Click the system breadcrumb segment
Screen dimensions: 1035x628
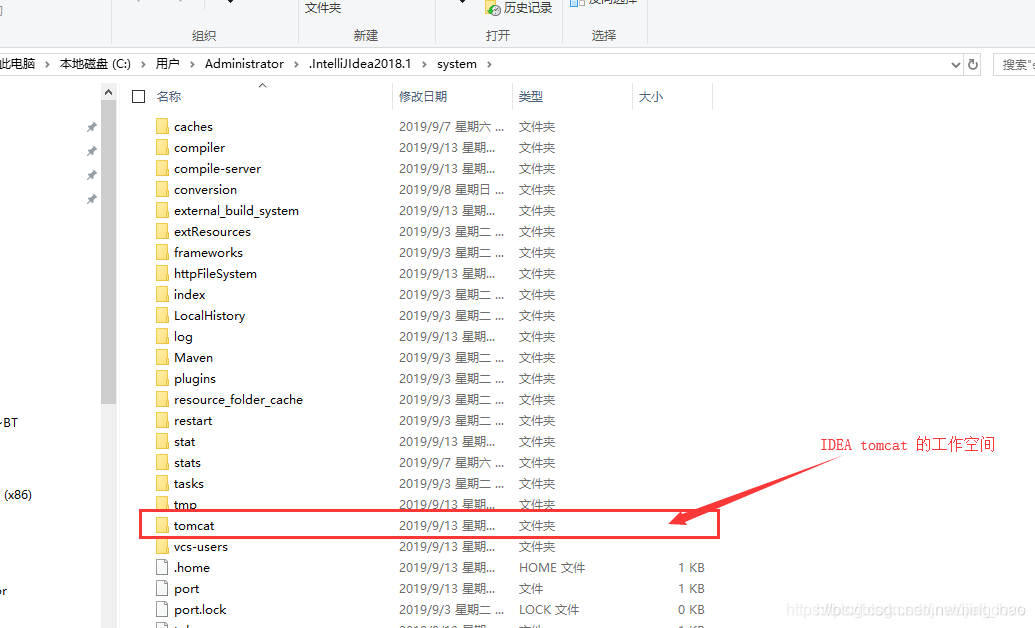[457, 64]
